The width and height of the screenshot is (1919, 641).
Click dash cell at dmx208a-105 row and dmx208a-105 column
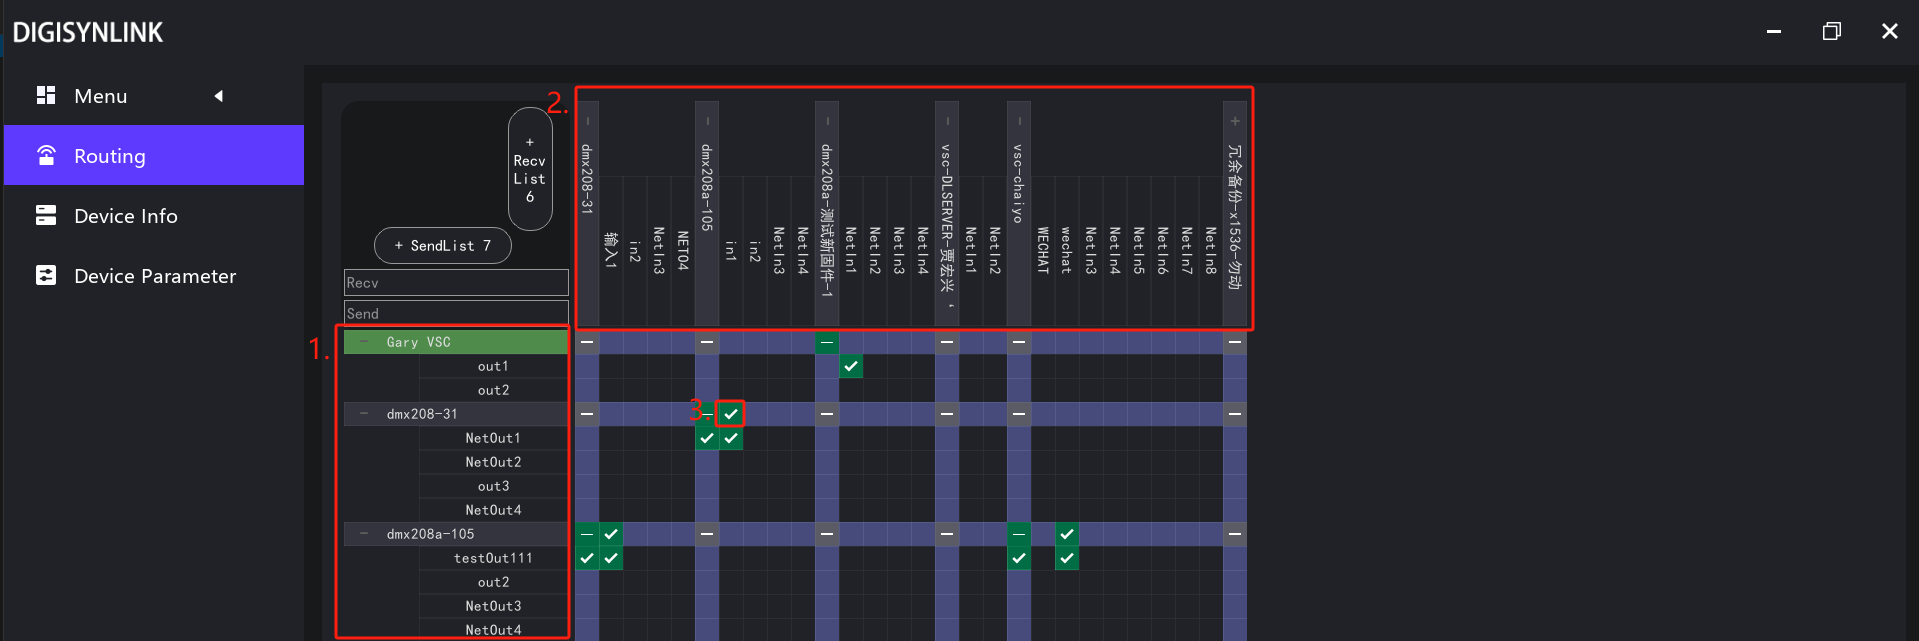click(x=707, y=534)
